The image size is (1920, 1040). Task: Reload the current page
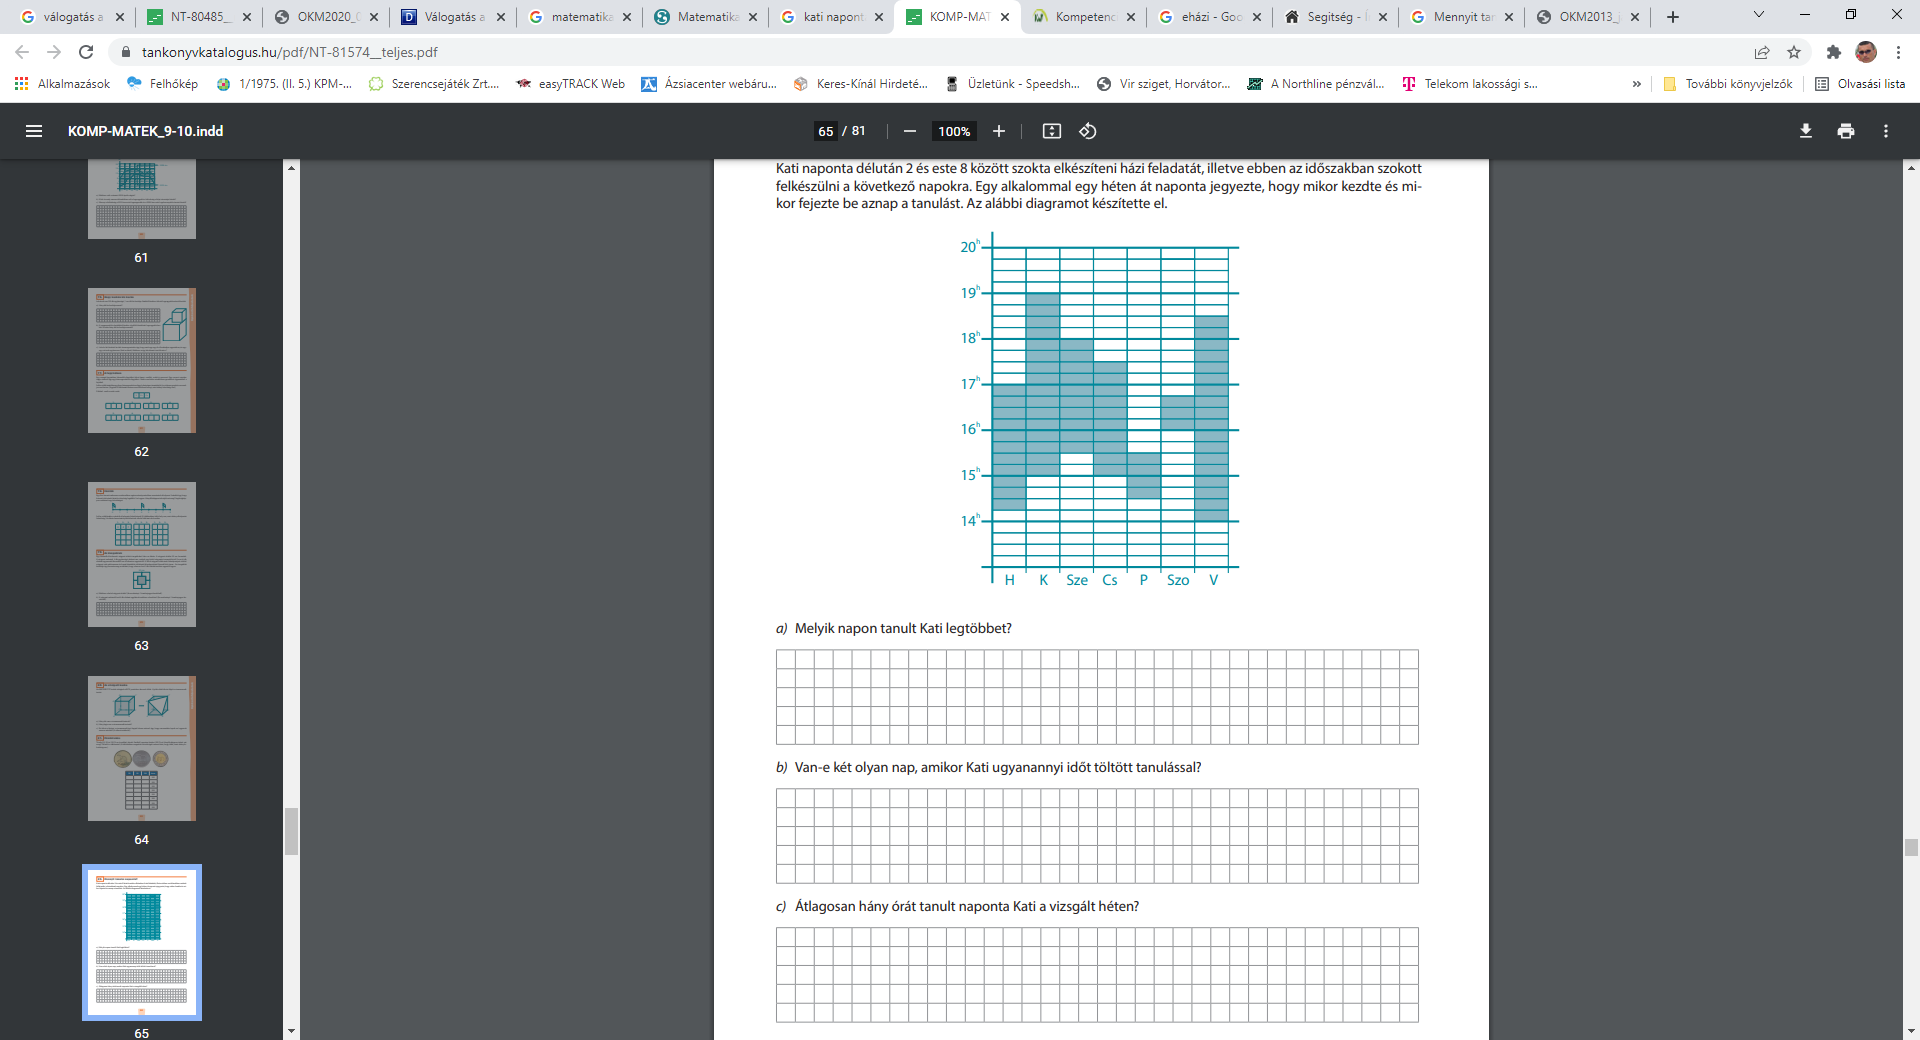point(86,52)
